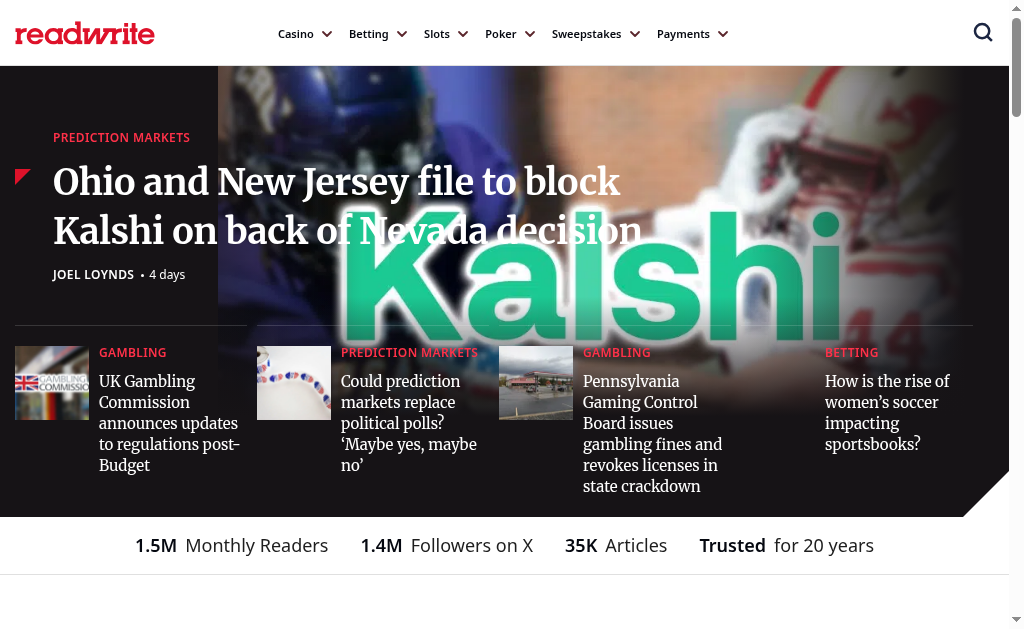This screenshot has width=1024, height=629.
Task: Select the Prediction Markets category label above headline
Action: click(x=121, y=137)
